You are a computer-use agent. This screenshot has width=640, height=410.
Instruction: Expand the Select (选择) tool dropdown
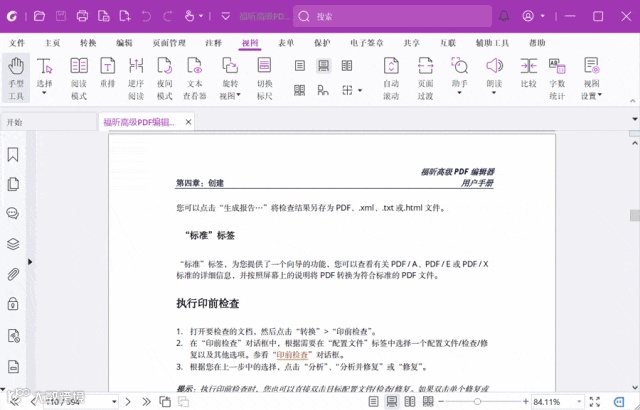pos(44,93)
